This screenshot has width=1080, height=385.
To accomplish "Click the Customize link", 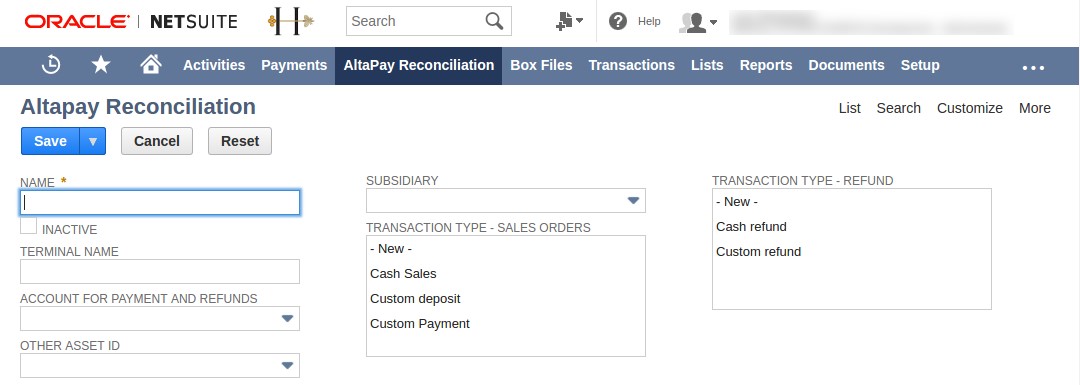I will pos(970,108).
